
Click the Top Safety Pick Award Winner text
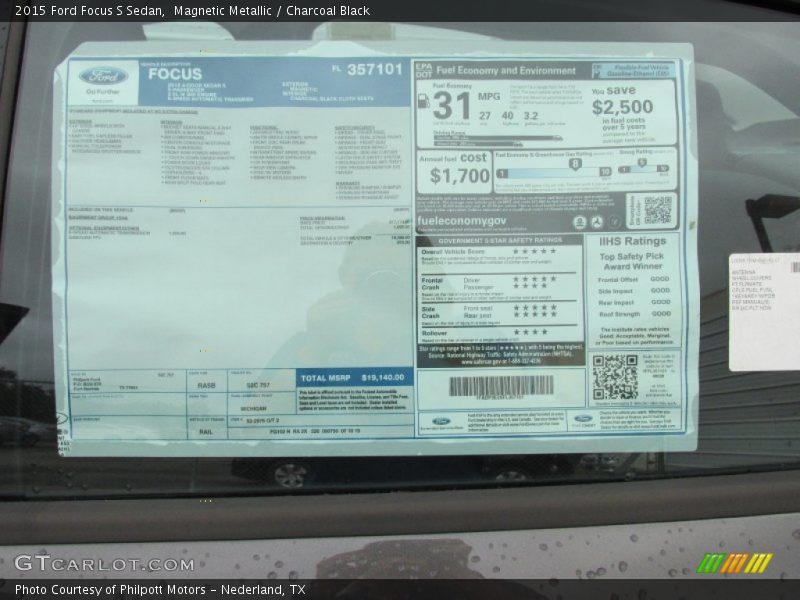pyautogui.click(x=632, y=261)
